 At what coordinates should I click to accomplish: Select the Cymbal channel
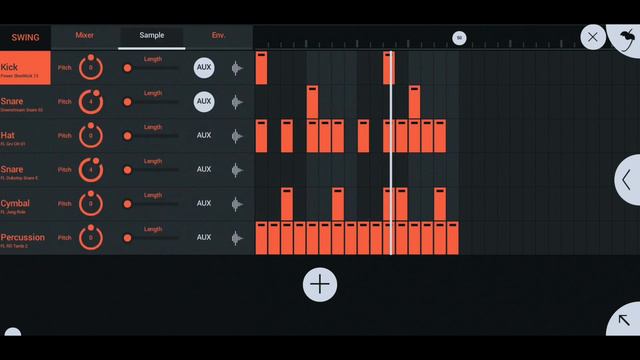pyautogui.click(x=25, y=204)
